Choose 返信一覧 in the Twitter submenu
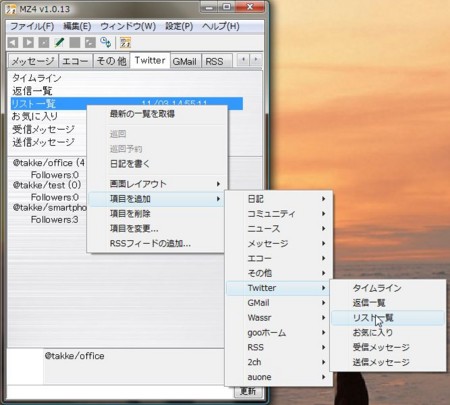This screenshot has width=450, height=405. pos(388,303)
